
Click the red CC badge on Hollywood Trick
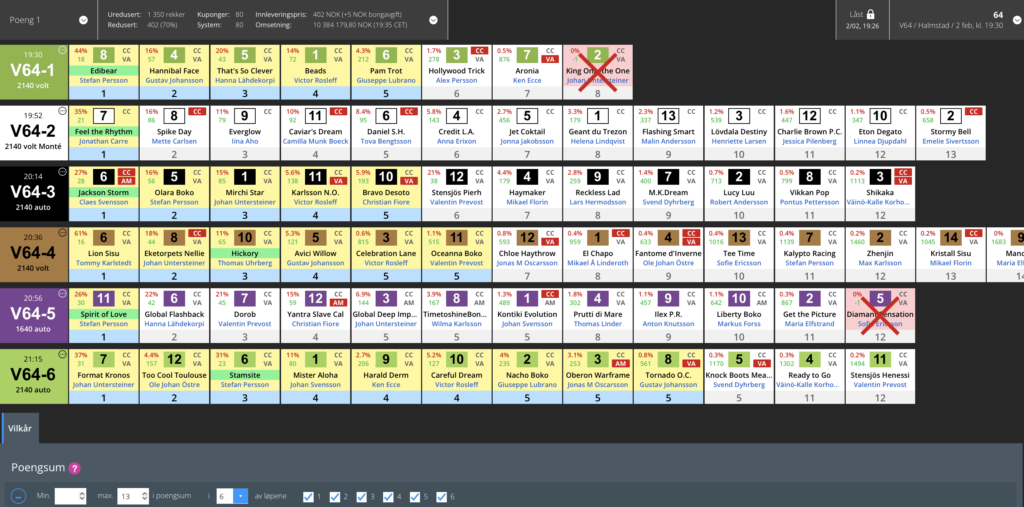tap(479, 50)
